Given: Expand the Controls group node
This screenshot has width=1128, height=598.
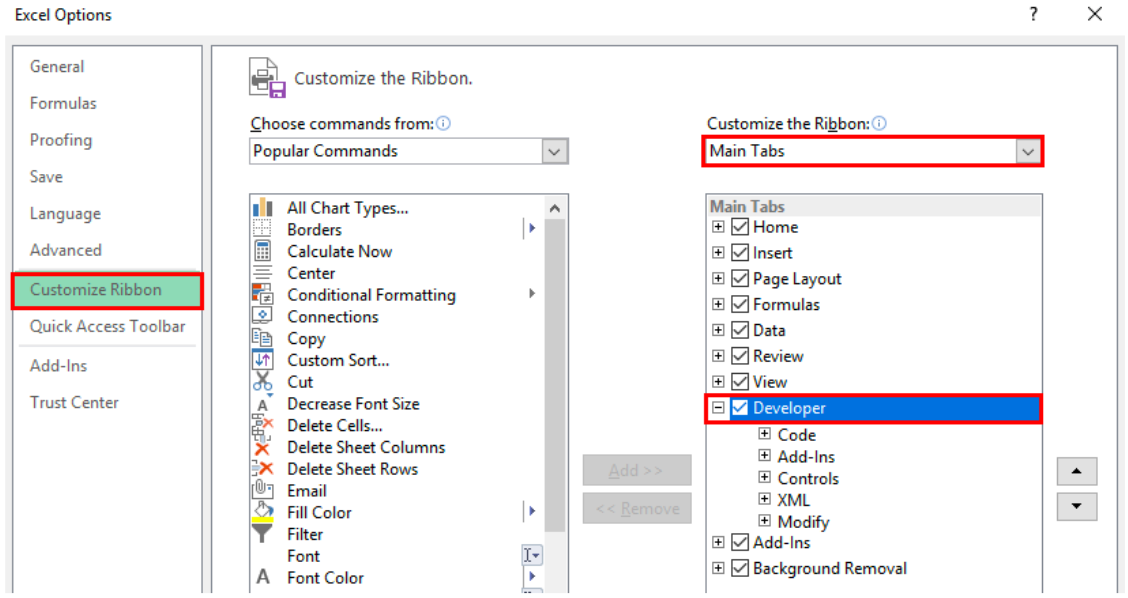Looking at the screenshot, I should coord(765,477).
